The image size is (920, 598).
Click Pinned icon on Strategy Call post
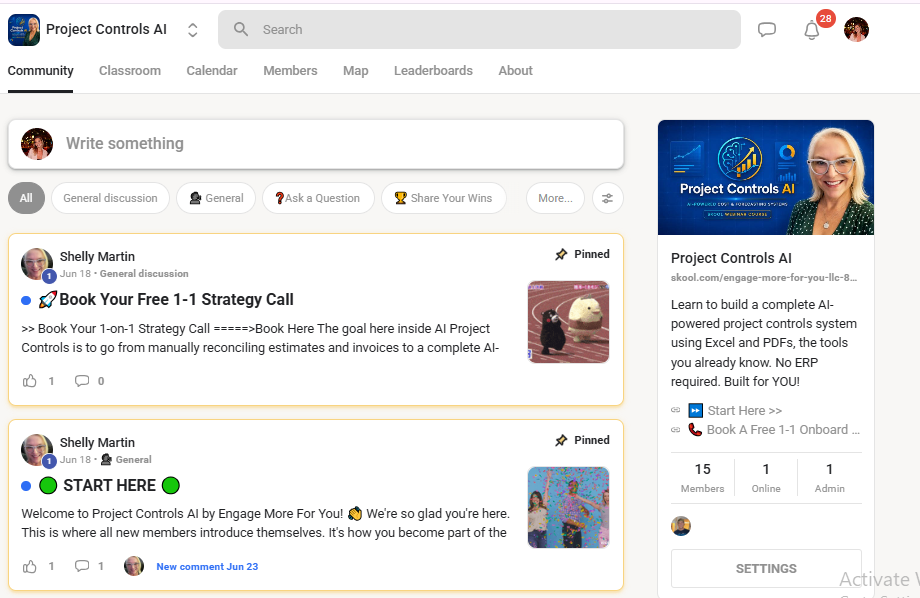[561, 254]
